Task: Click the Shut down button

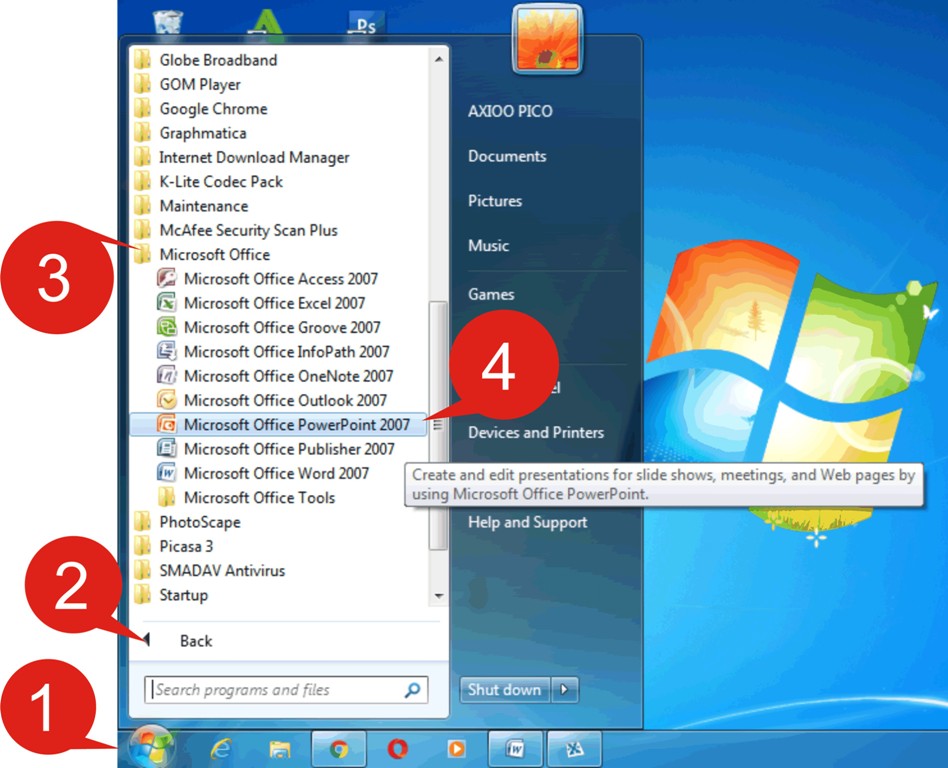Action: tap(504, 689)
